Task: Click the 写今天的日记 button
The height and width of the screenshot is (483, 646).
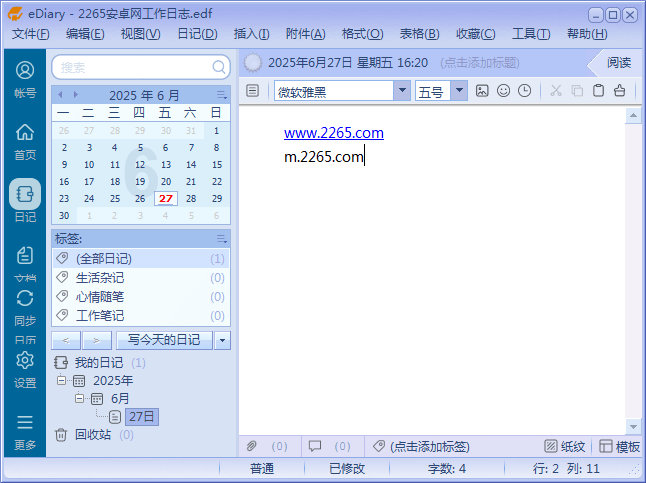Action: 163,340
